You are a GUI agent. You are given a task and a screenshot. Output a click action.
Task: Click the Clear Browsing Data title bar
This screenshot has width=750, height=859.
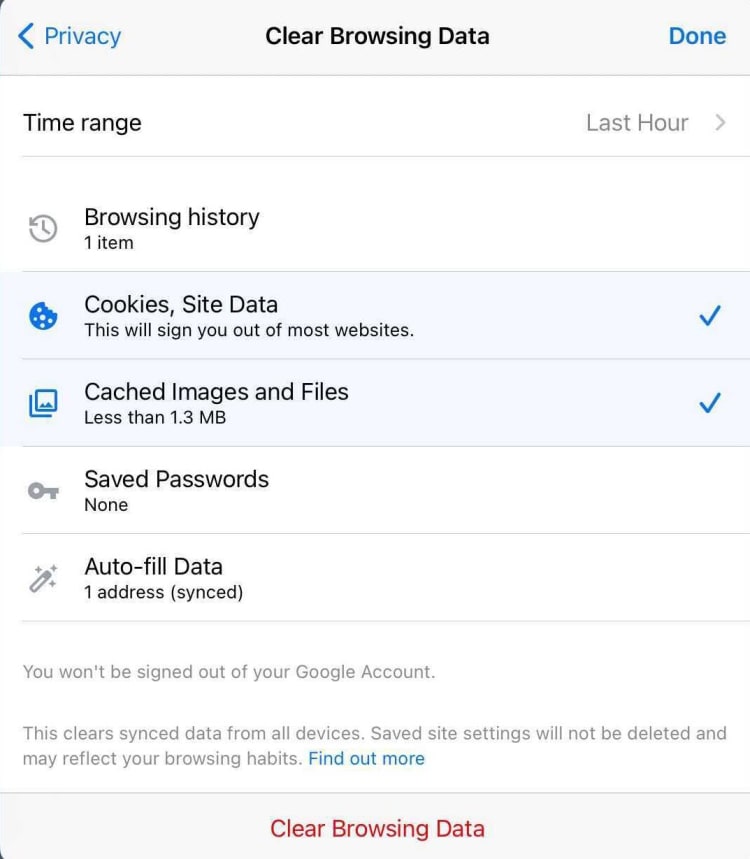[x=377, y=36]
